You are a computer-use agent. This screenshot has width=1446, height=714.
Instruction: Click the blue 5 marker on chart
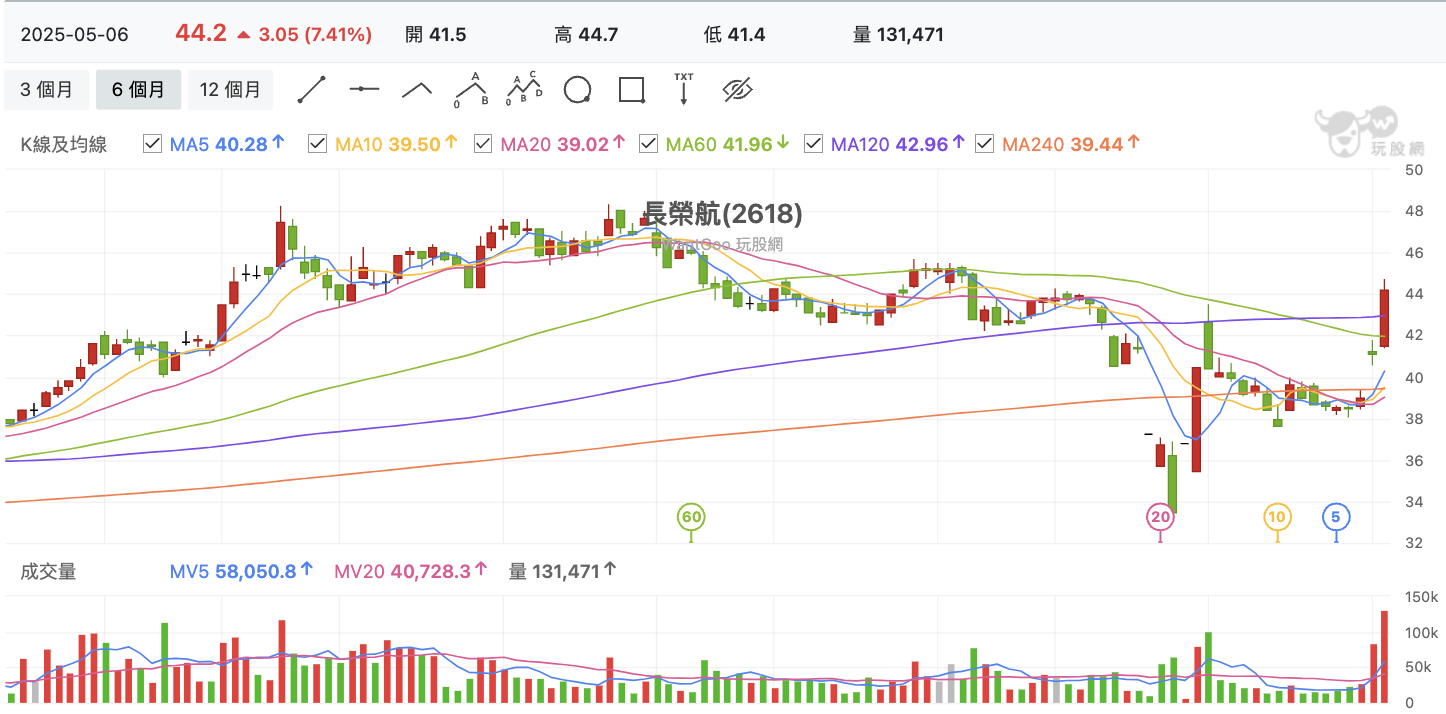(1336, 517)
